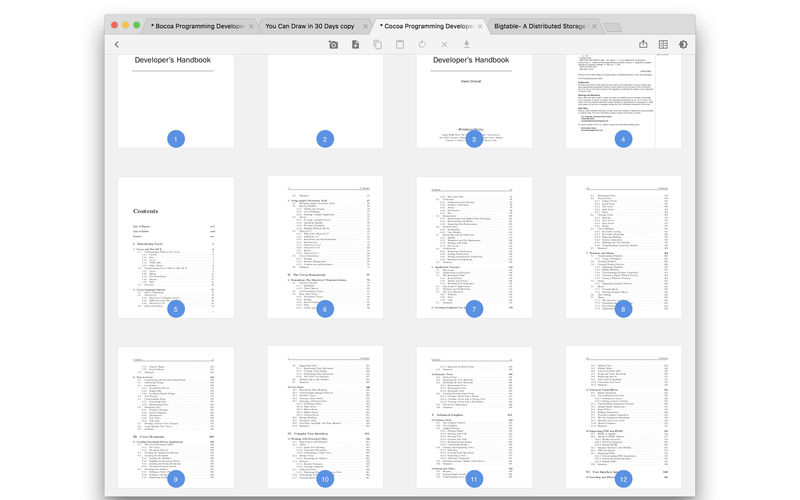Image resolution: width=800 pixels, height=500 pixels.
Task: Select page 10 thumbnail
Action: [x=325, y=417]
